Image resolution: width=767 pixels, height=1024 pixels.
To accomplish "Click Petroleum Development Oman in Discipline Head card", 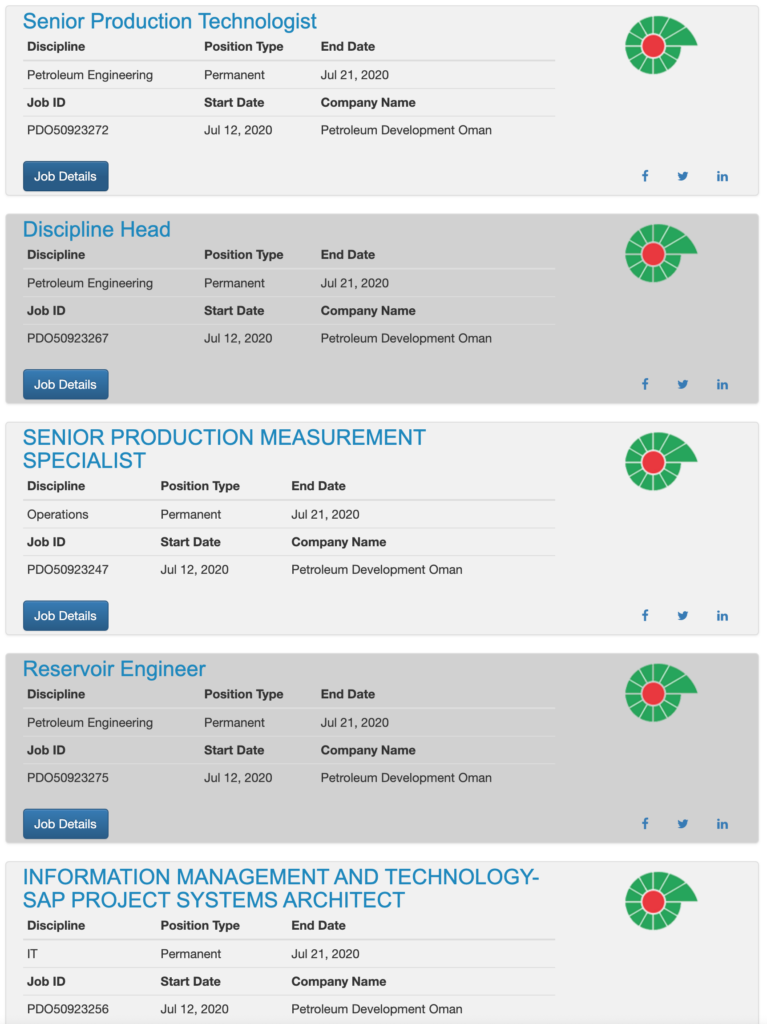I will click(406, 338).
